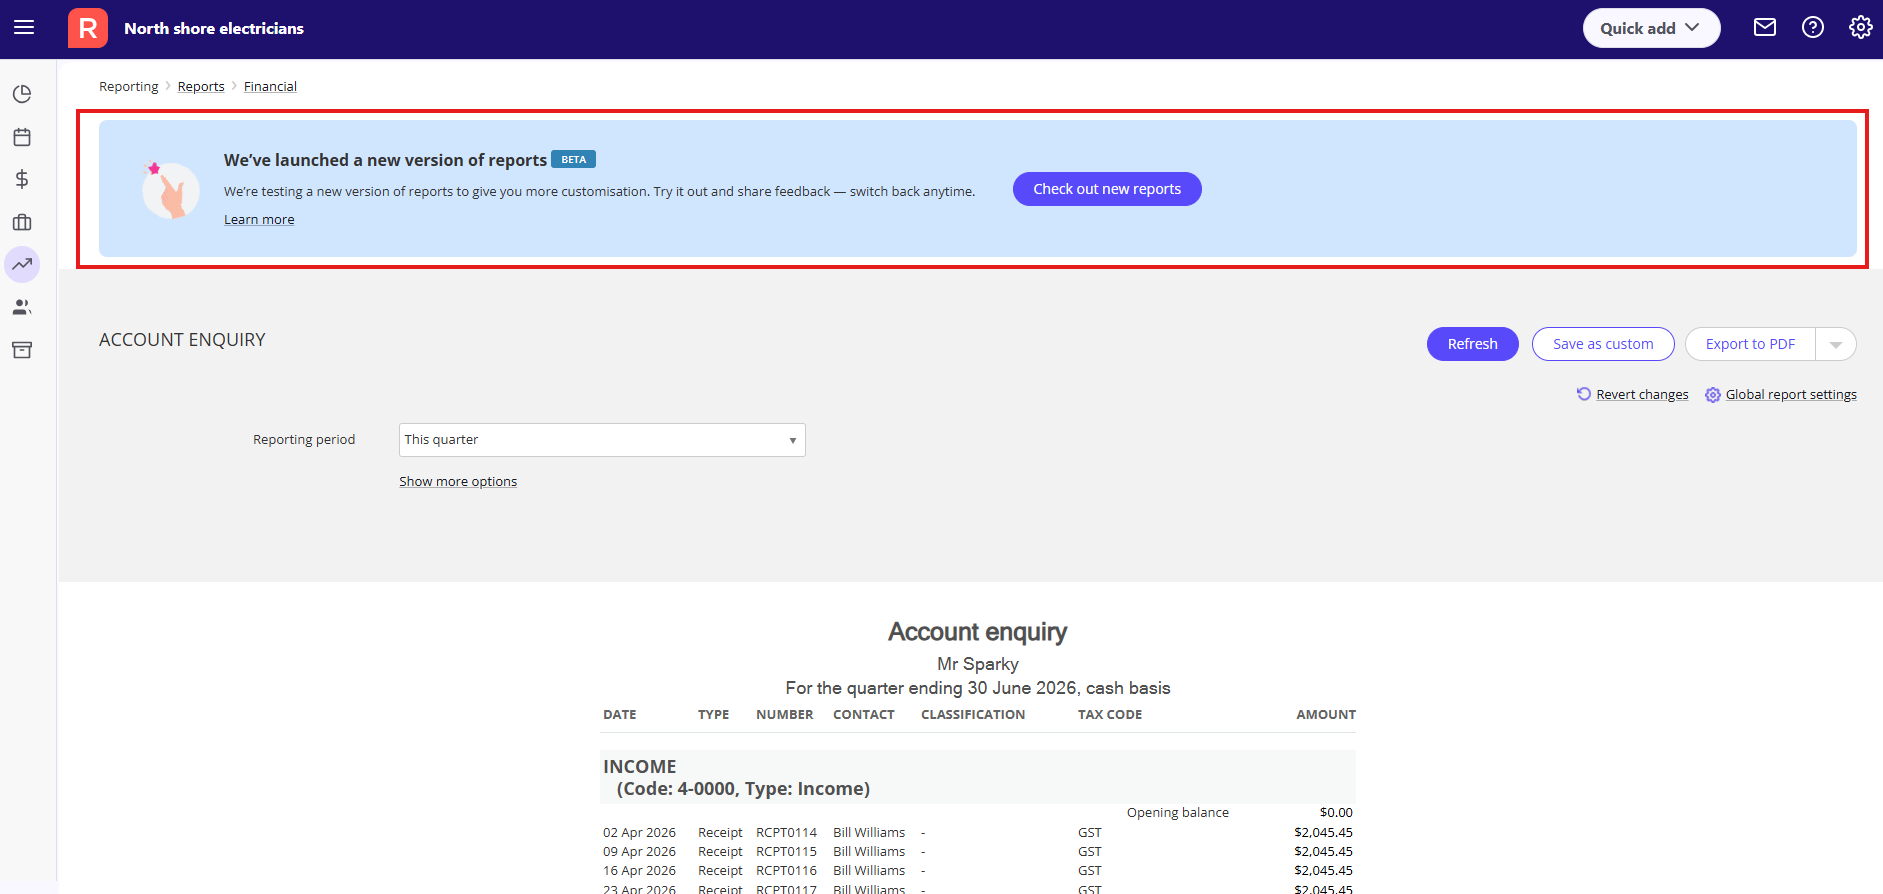This screenshot has height=894, width=1883.
Task: Open the Quick add dropdown
Action: coord(1651,28)
